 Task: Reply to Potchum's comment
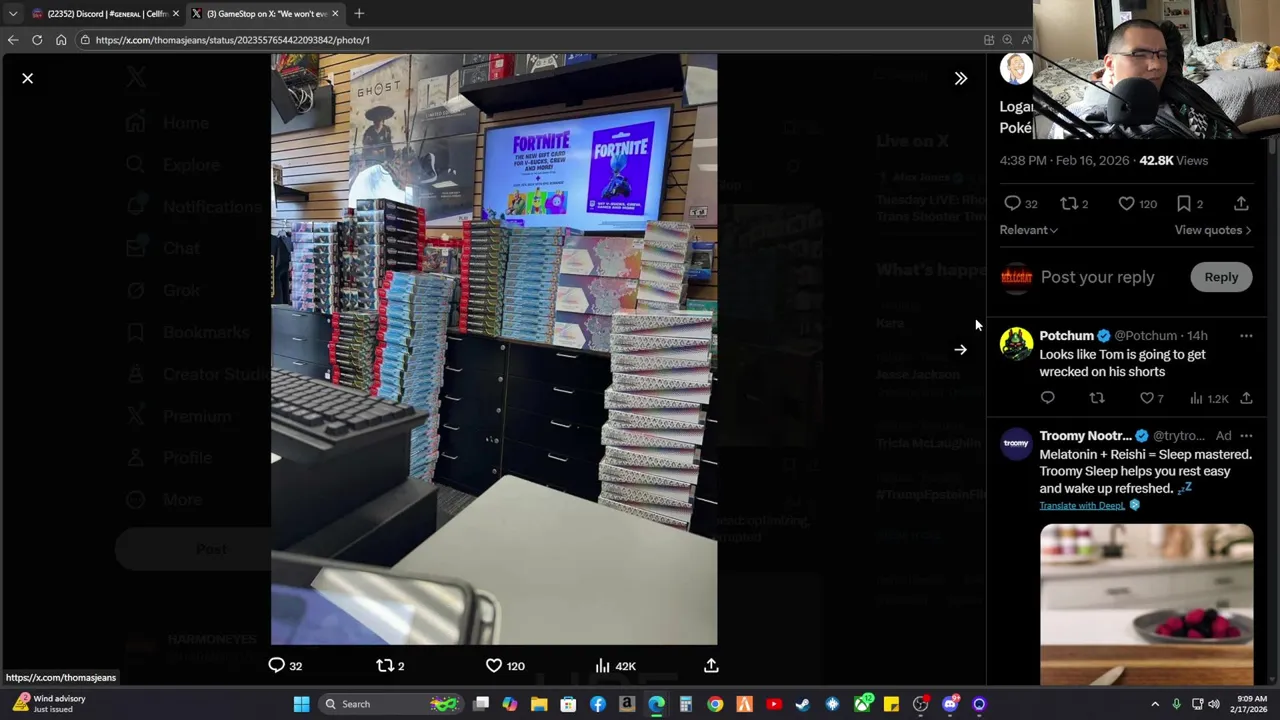(x=1047, y=398)
